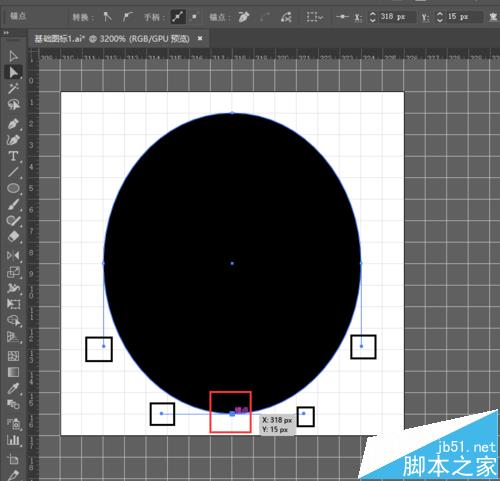Select the Line Segment tool
The height and width of the screenshot is (481, 500).
[x=13, y=172]
